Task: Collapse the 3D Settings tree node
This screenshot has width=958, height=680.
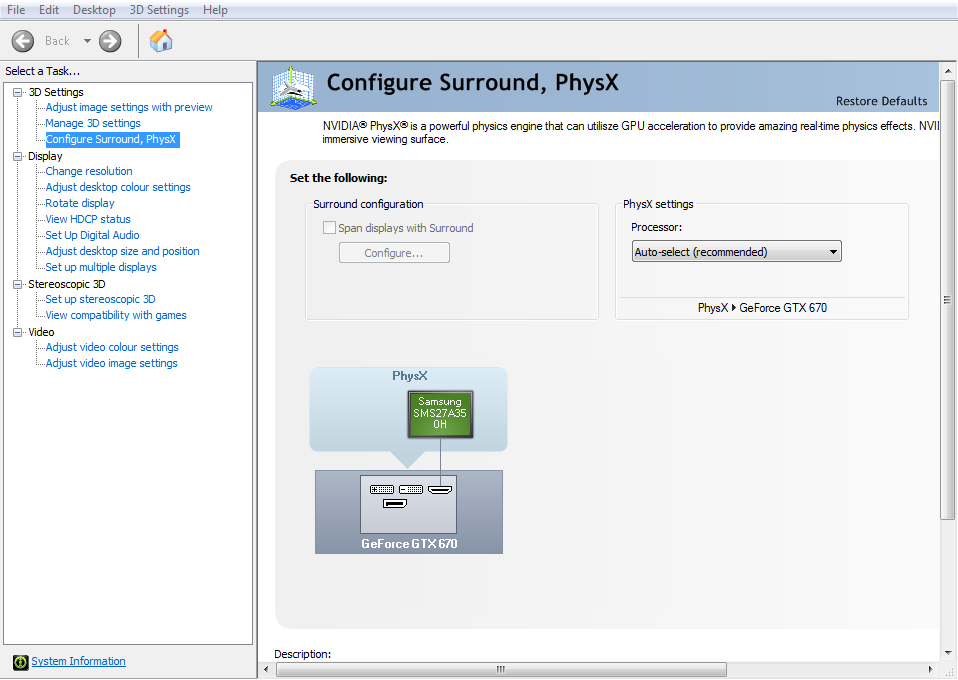Action: 17,92
